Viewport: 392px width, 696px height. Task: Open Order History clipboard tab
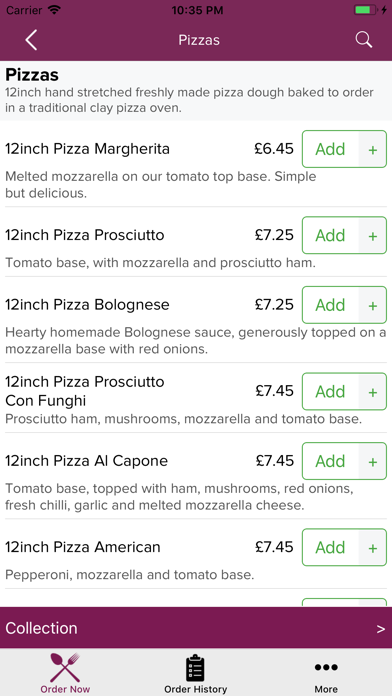coord(195,672)
